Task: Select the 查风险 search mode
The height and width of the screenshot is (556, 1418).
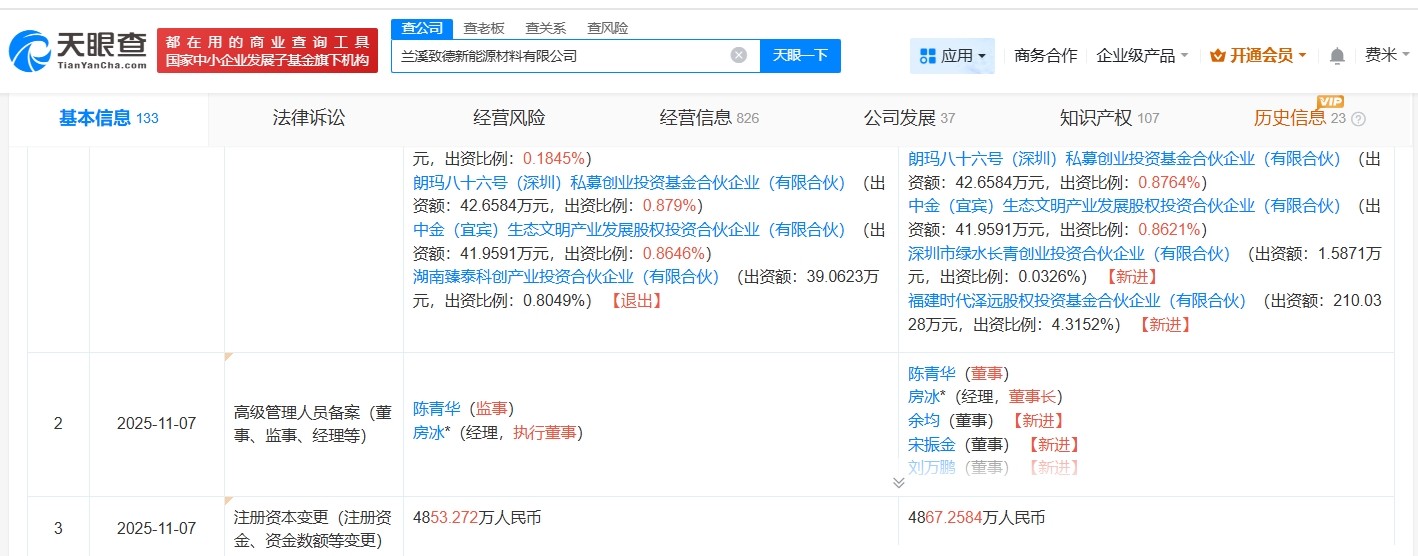Action: coord(607,28)
